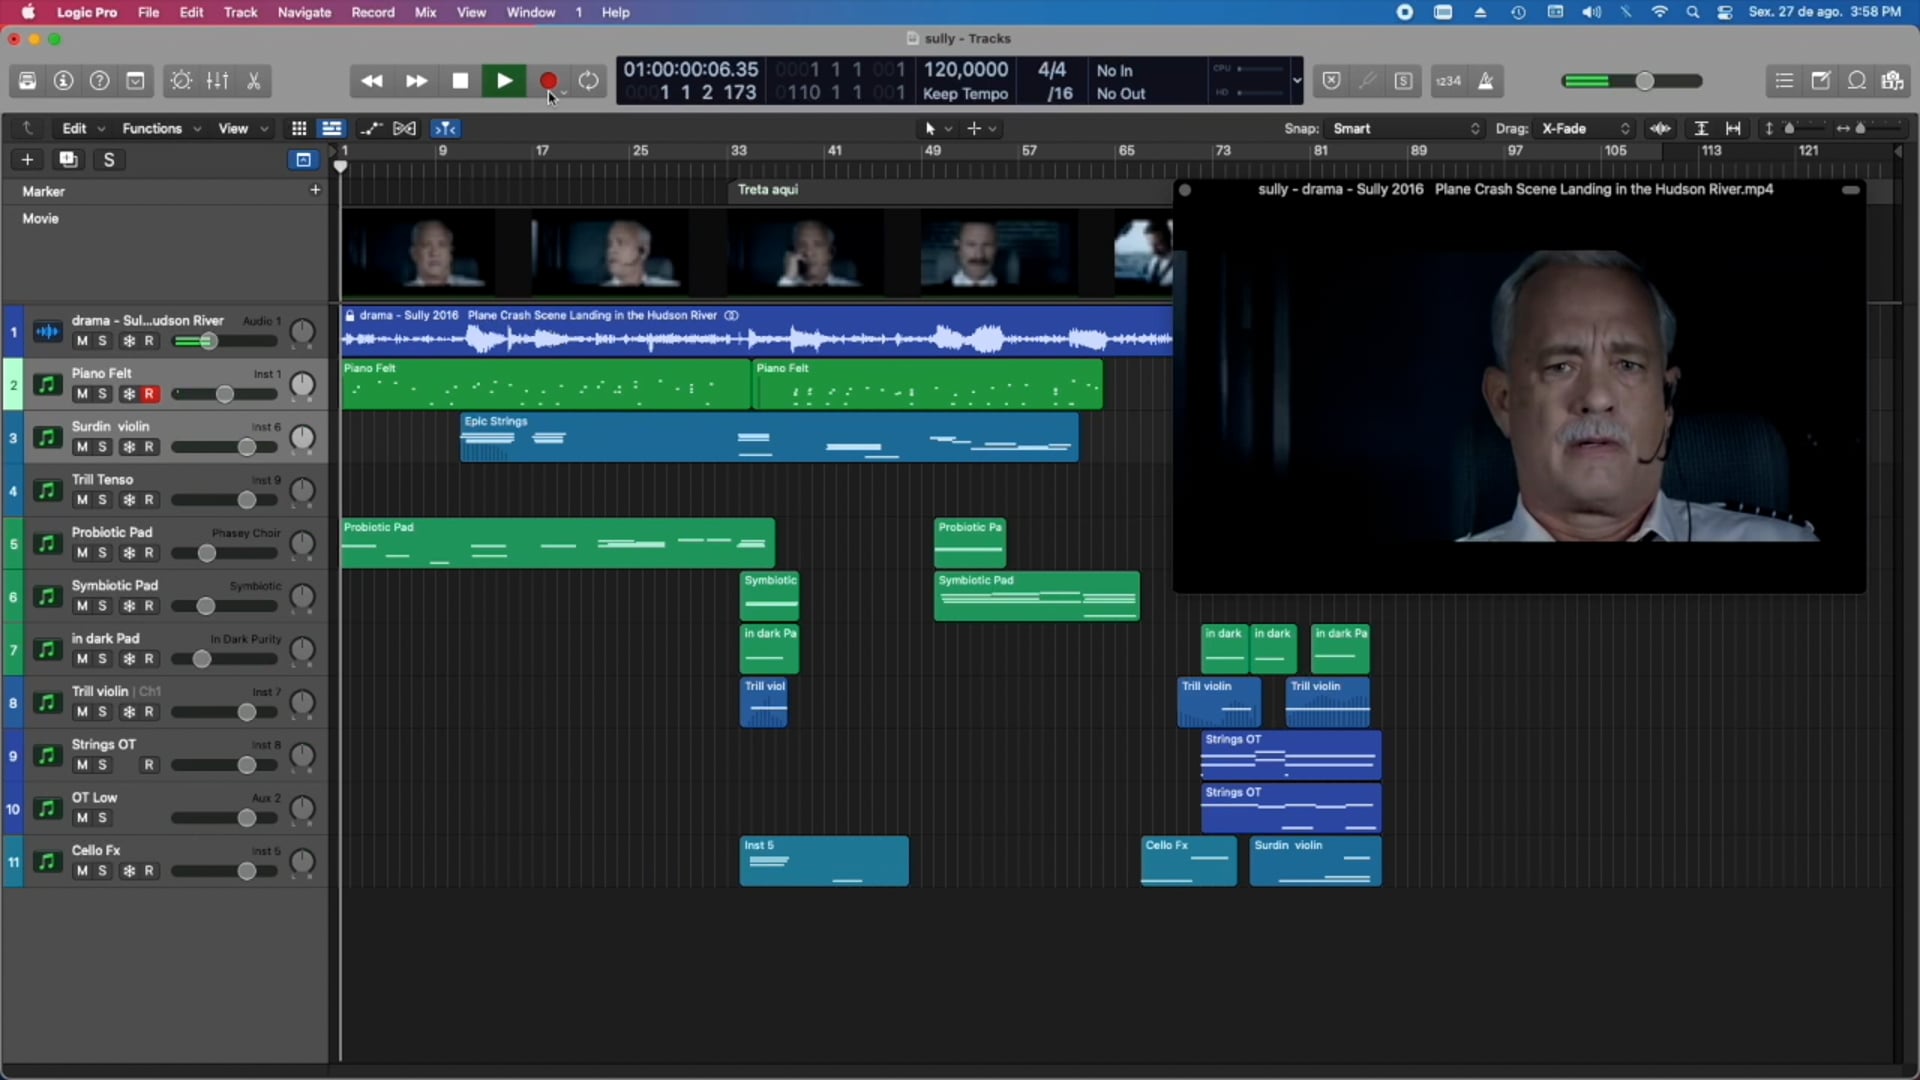Viewport: 1920px width, 1080px height.
Task: Open the Navigate menu
Action: [304, 12]
